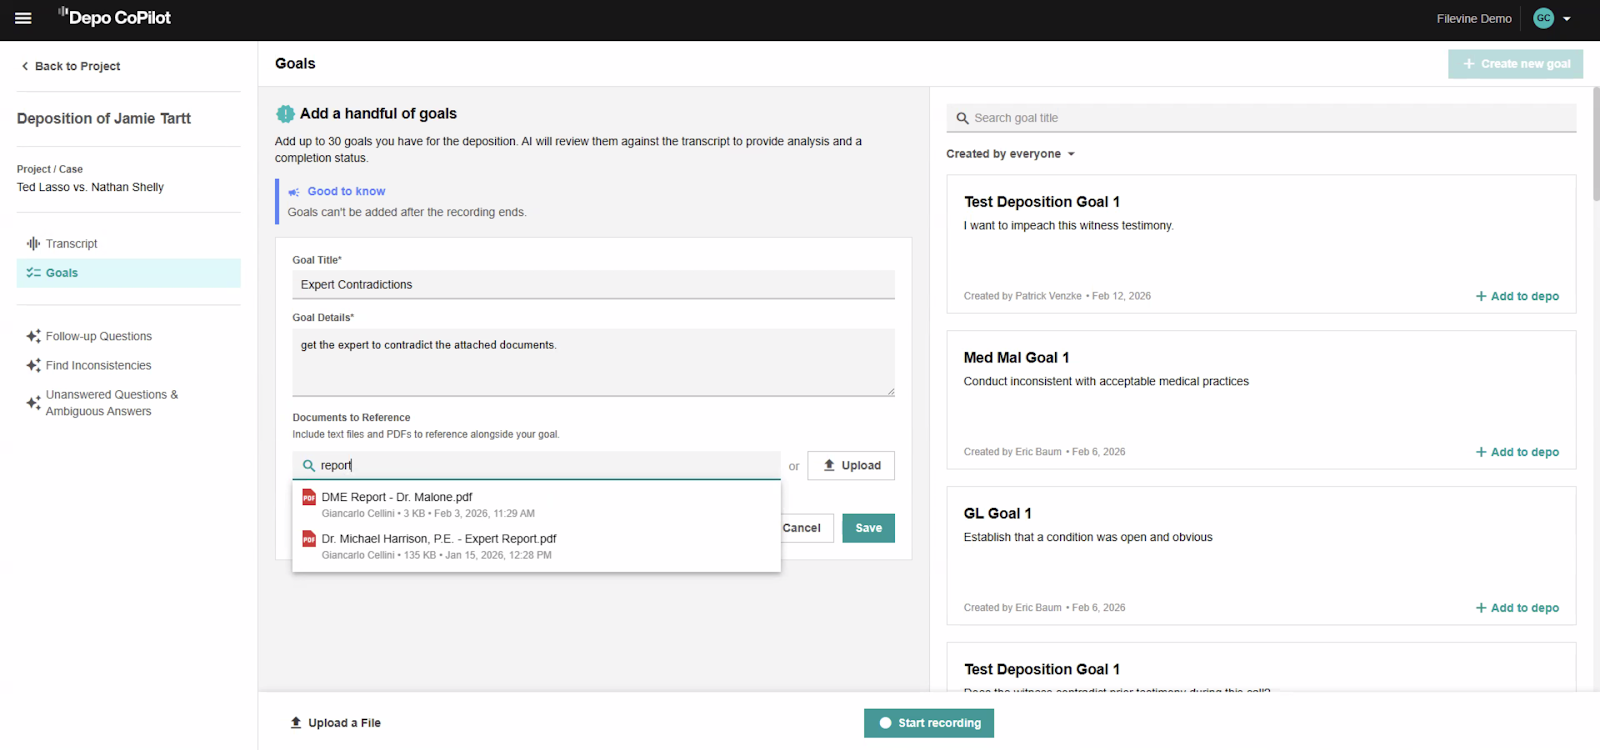
Task: Save the new goal
Action: point(868,528)
